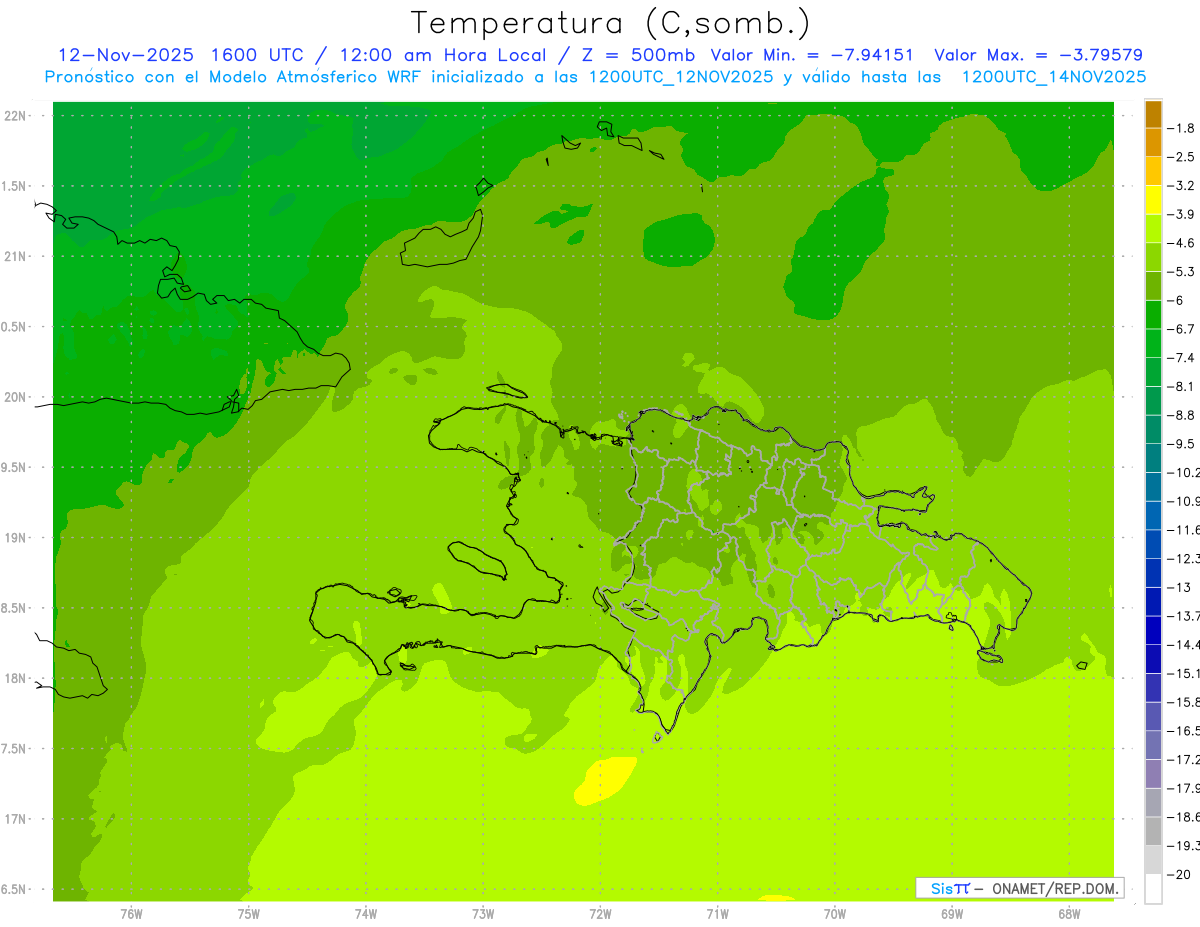
Task: Select the lime swatch between -3.9 and -4.6
Action: pos(1153,228)
